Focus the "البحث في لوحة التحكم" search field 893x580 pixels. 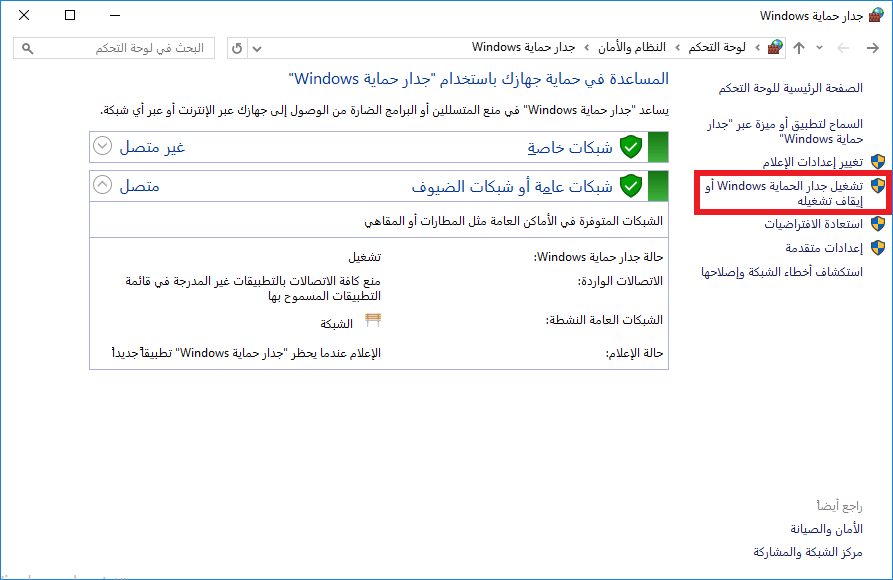114,48
